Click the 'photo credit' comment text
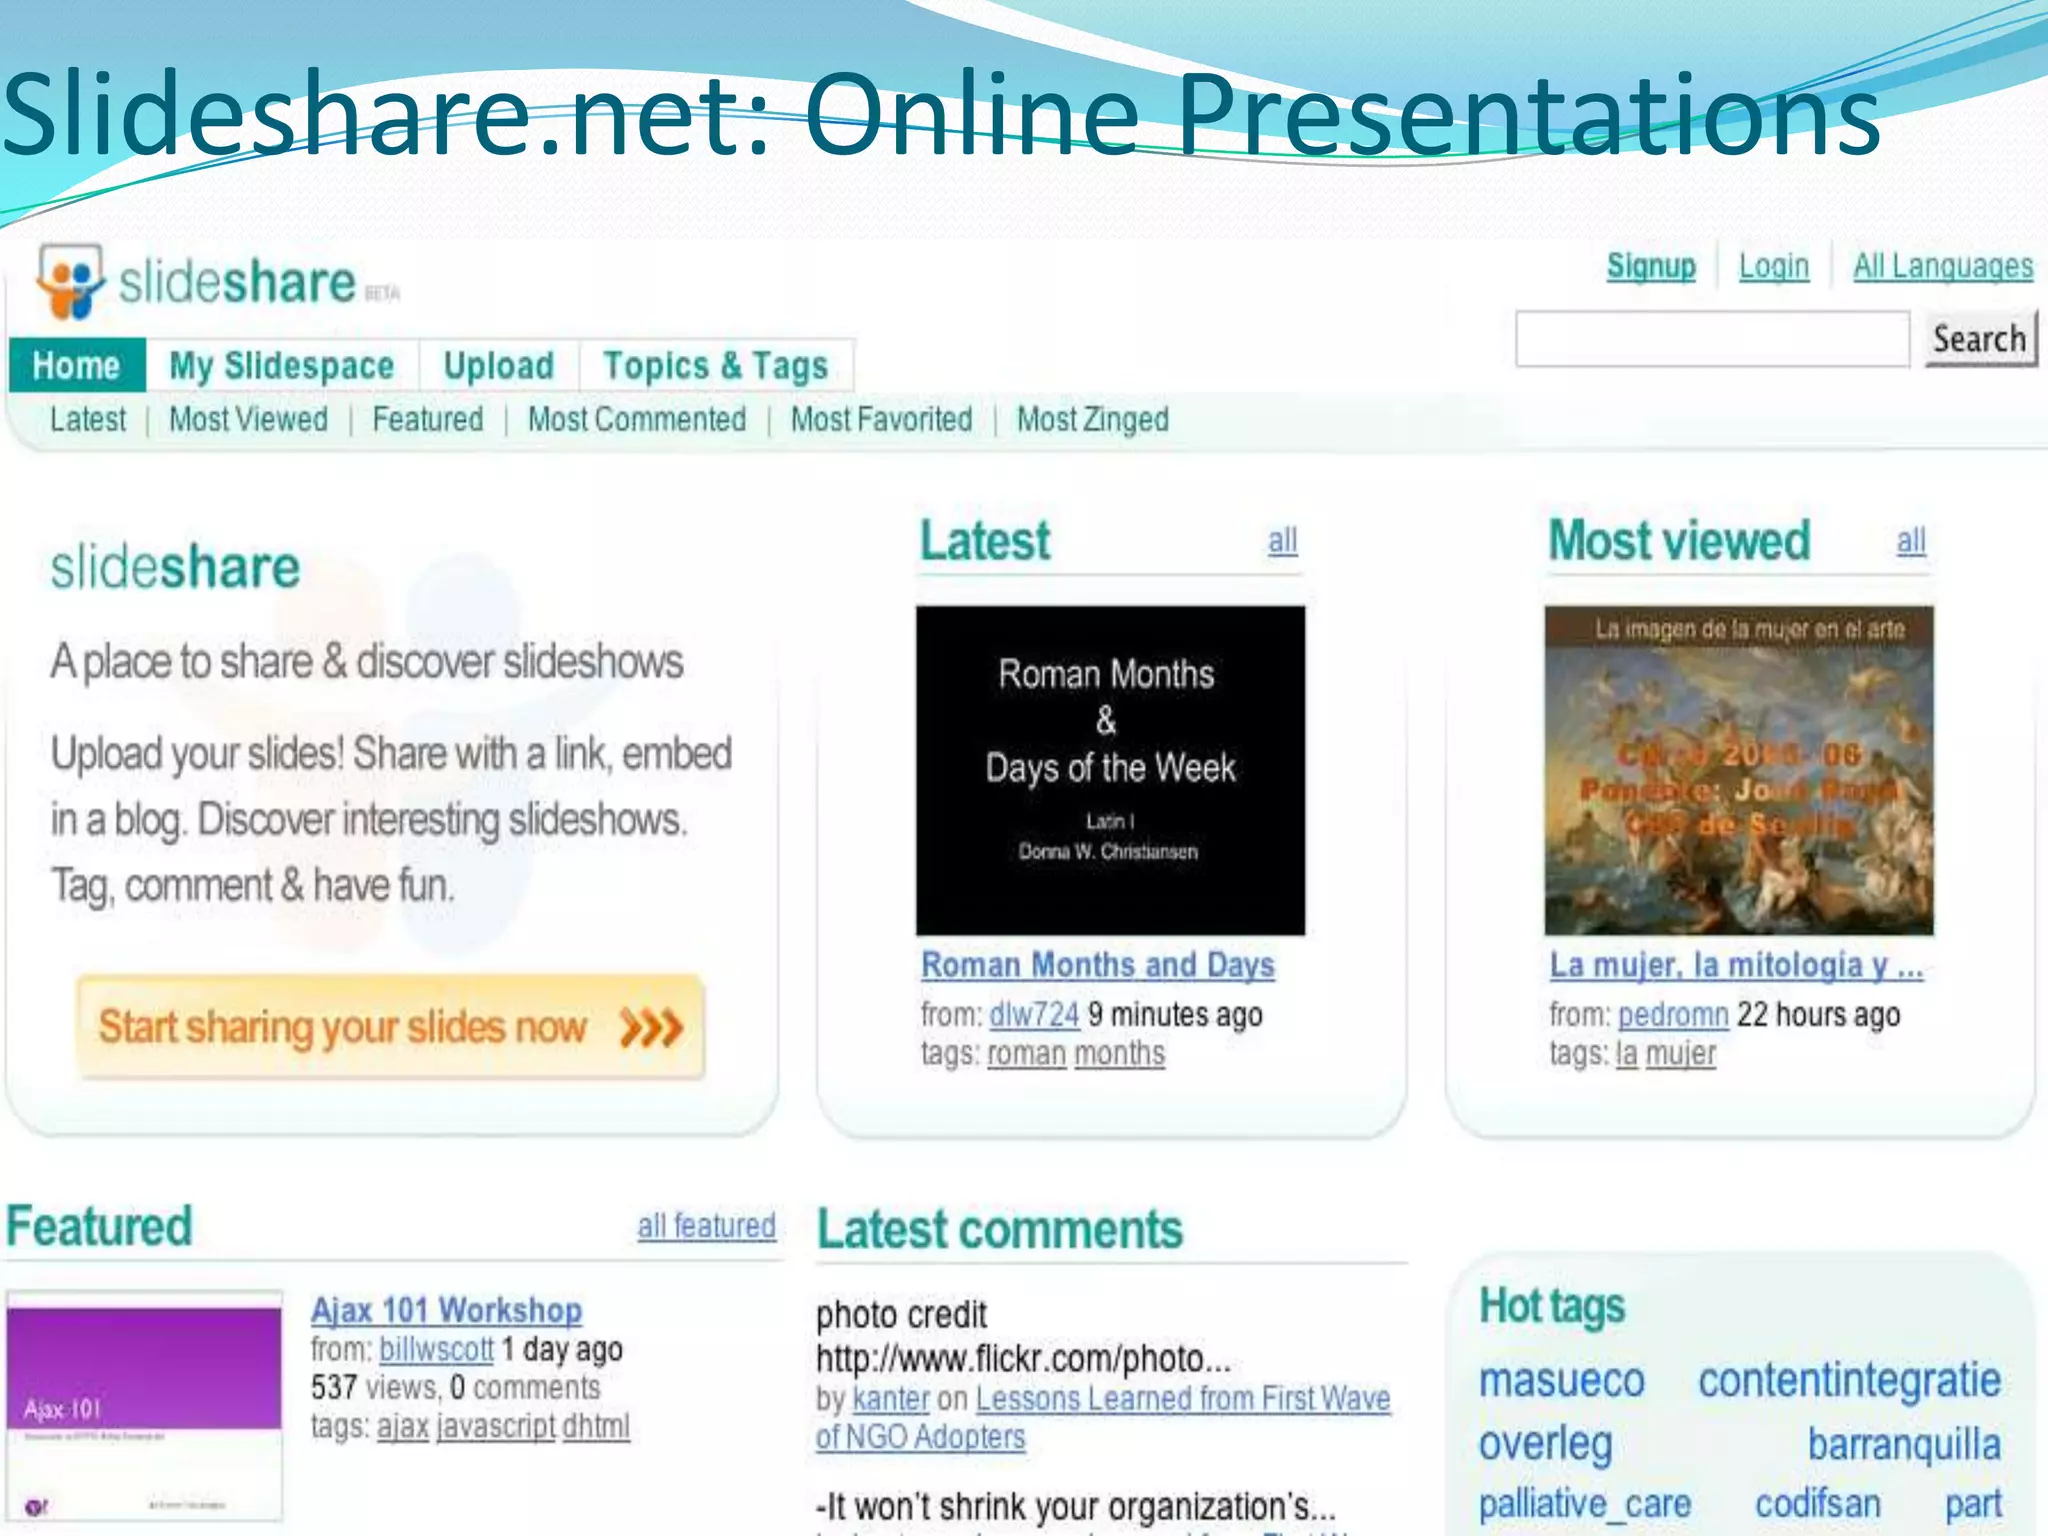Viewport: 2048px width, 1536px height. point(901,1314)
